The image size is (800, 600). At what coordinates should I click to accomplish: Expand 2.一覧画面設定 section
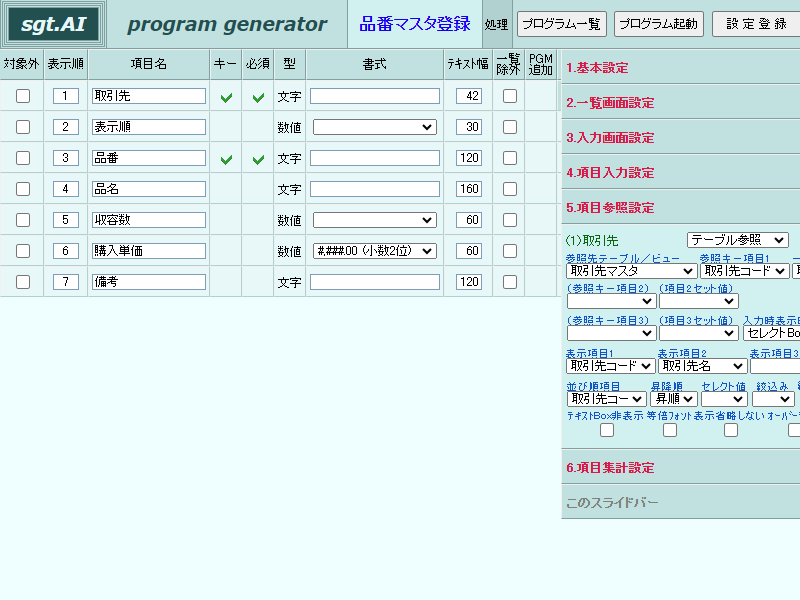click(681, 103)
